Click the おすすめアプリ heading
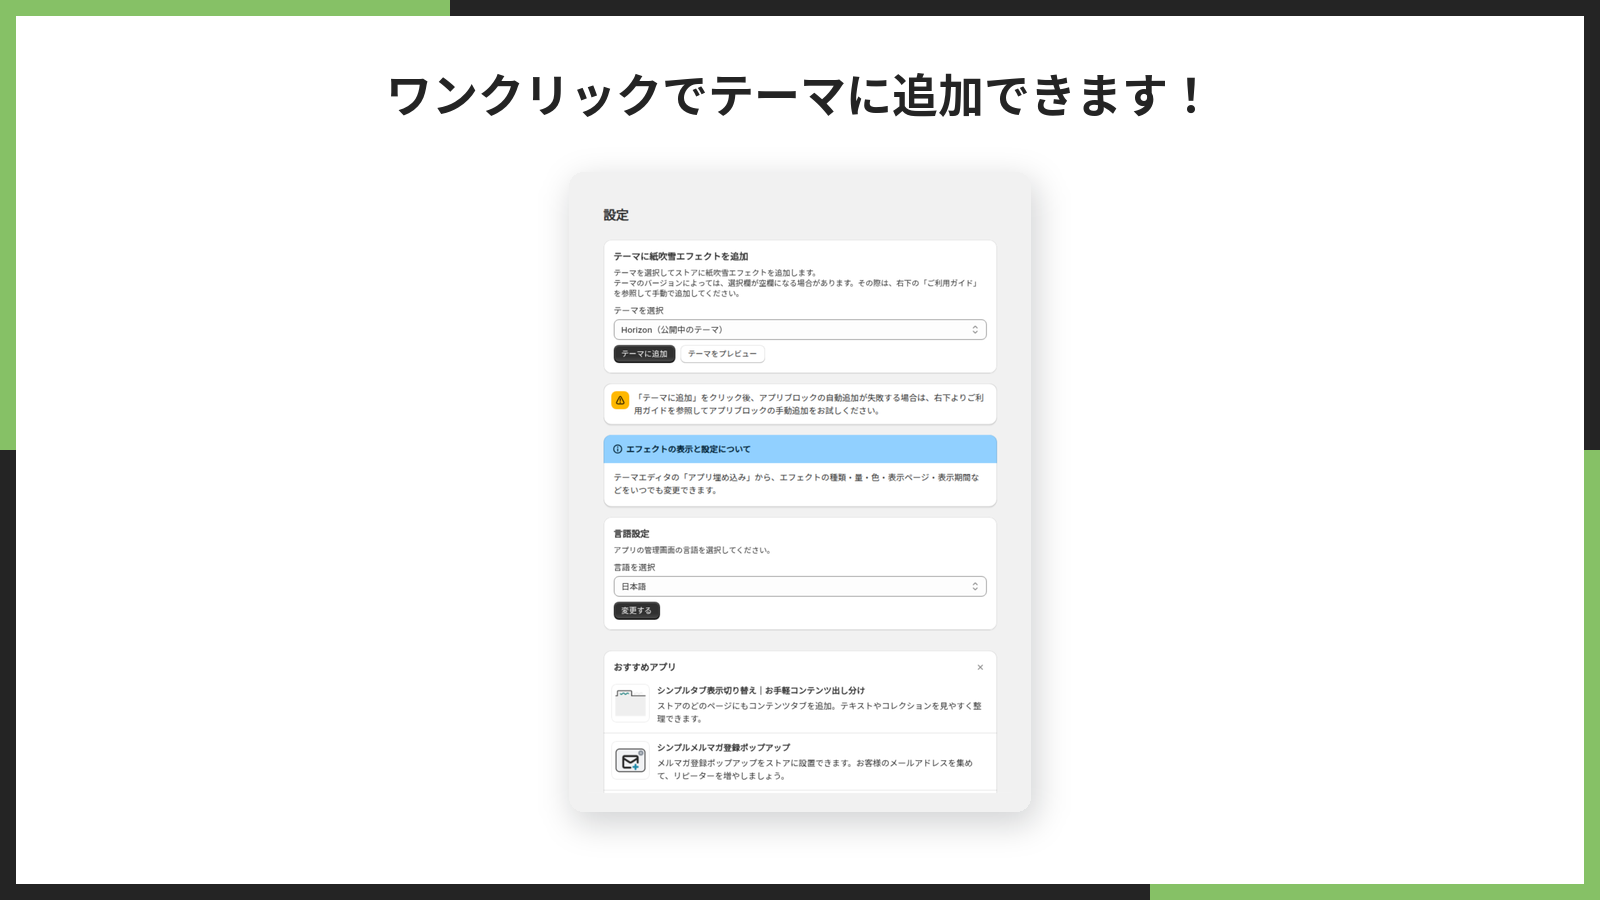Viewport: 1600px width, 900px height. [x=645, y=667]
